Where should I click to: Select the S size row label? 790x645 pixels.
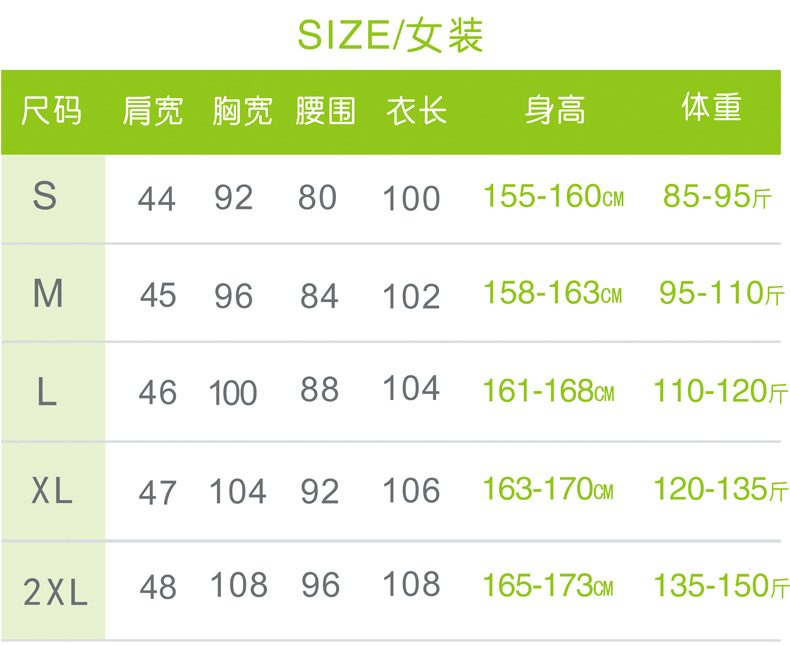tap(45, 196)
